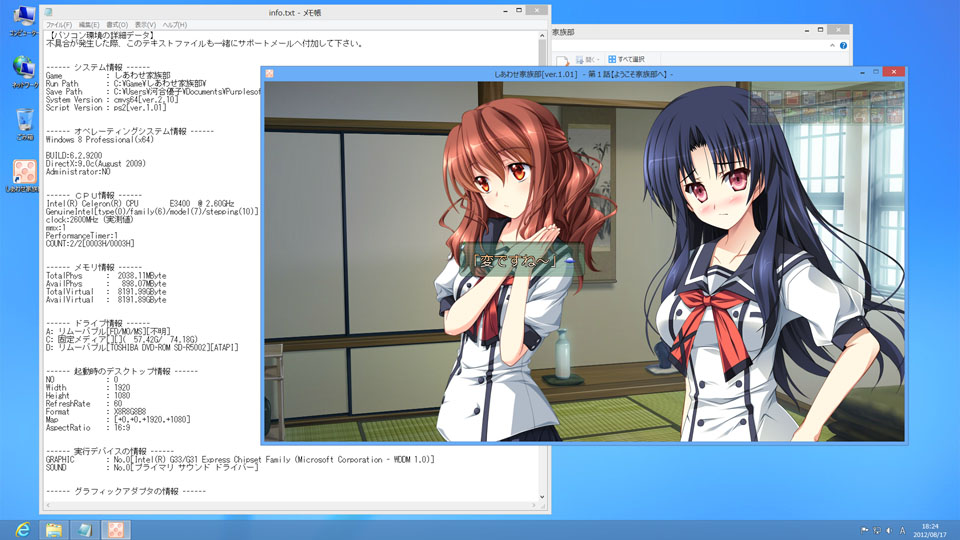Click the 'Height : 1080' line

[x=88, y=396]
